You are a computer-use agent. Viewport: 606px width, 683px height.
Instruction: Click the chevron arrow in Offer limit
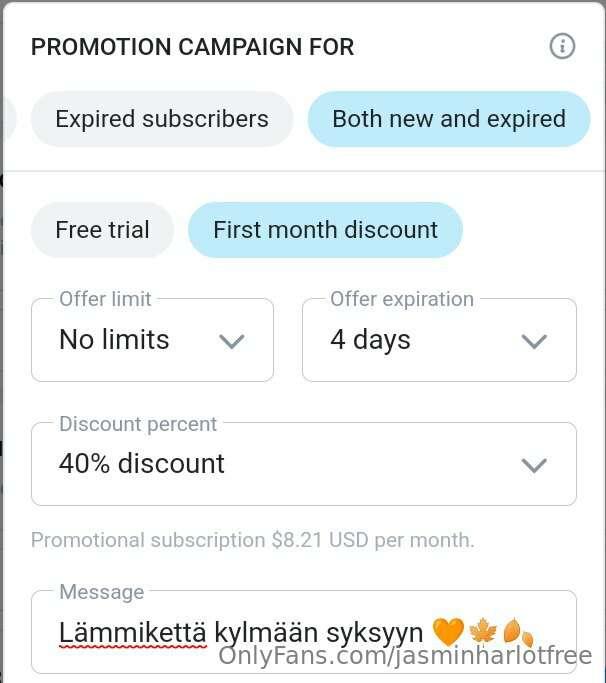231,342
